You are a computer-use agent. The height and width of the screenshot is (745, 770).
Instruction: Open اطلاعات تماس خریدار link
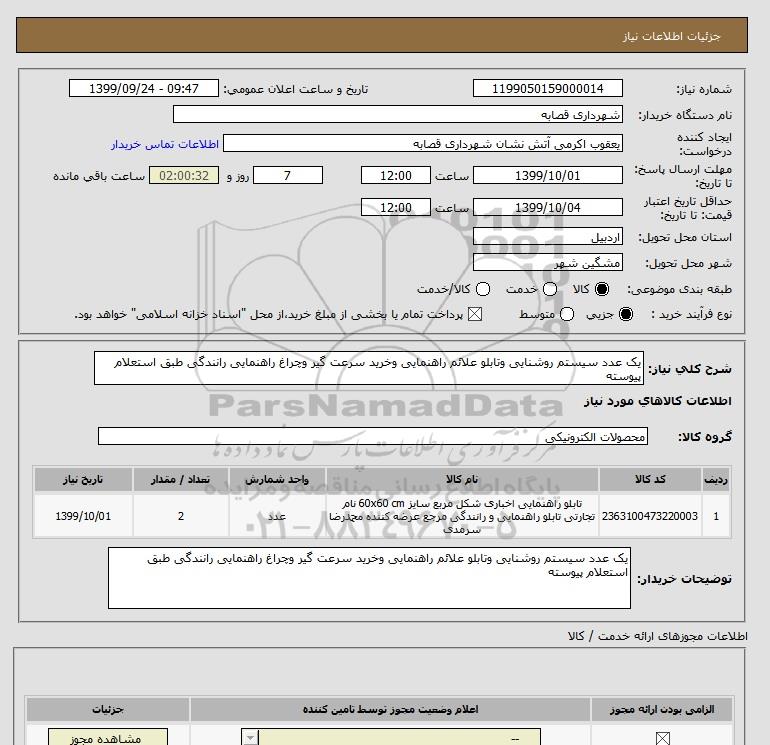[x=165, y=144]
